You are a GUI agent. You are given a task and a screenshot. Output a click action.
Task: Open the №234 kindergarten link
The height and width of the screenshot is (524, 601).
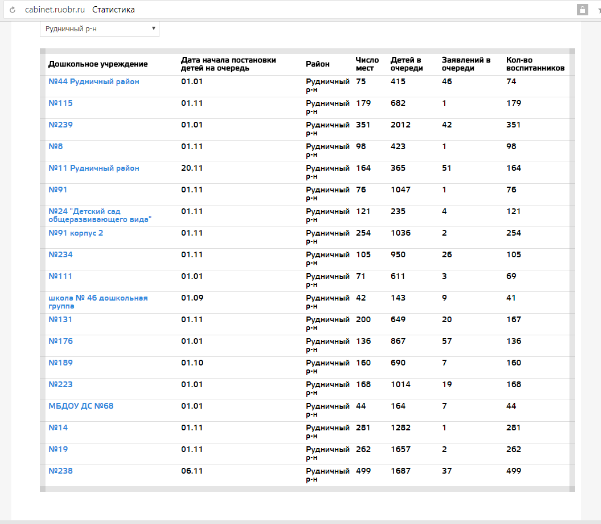click(60, 254)
